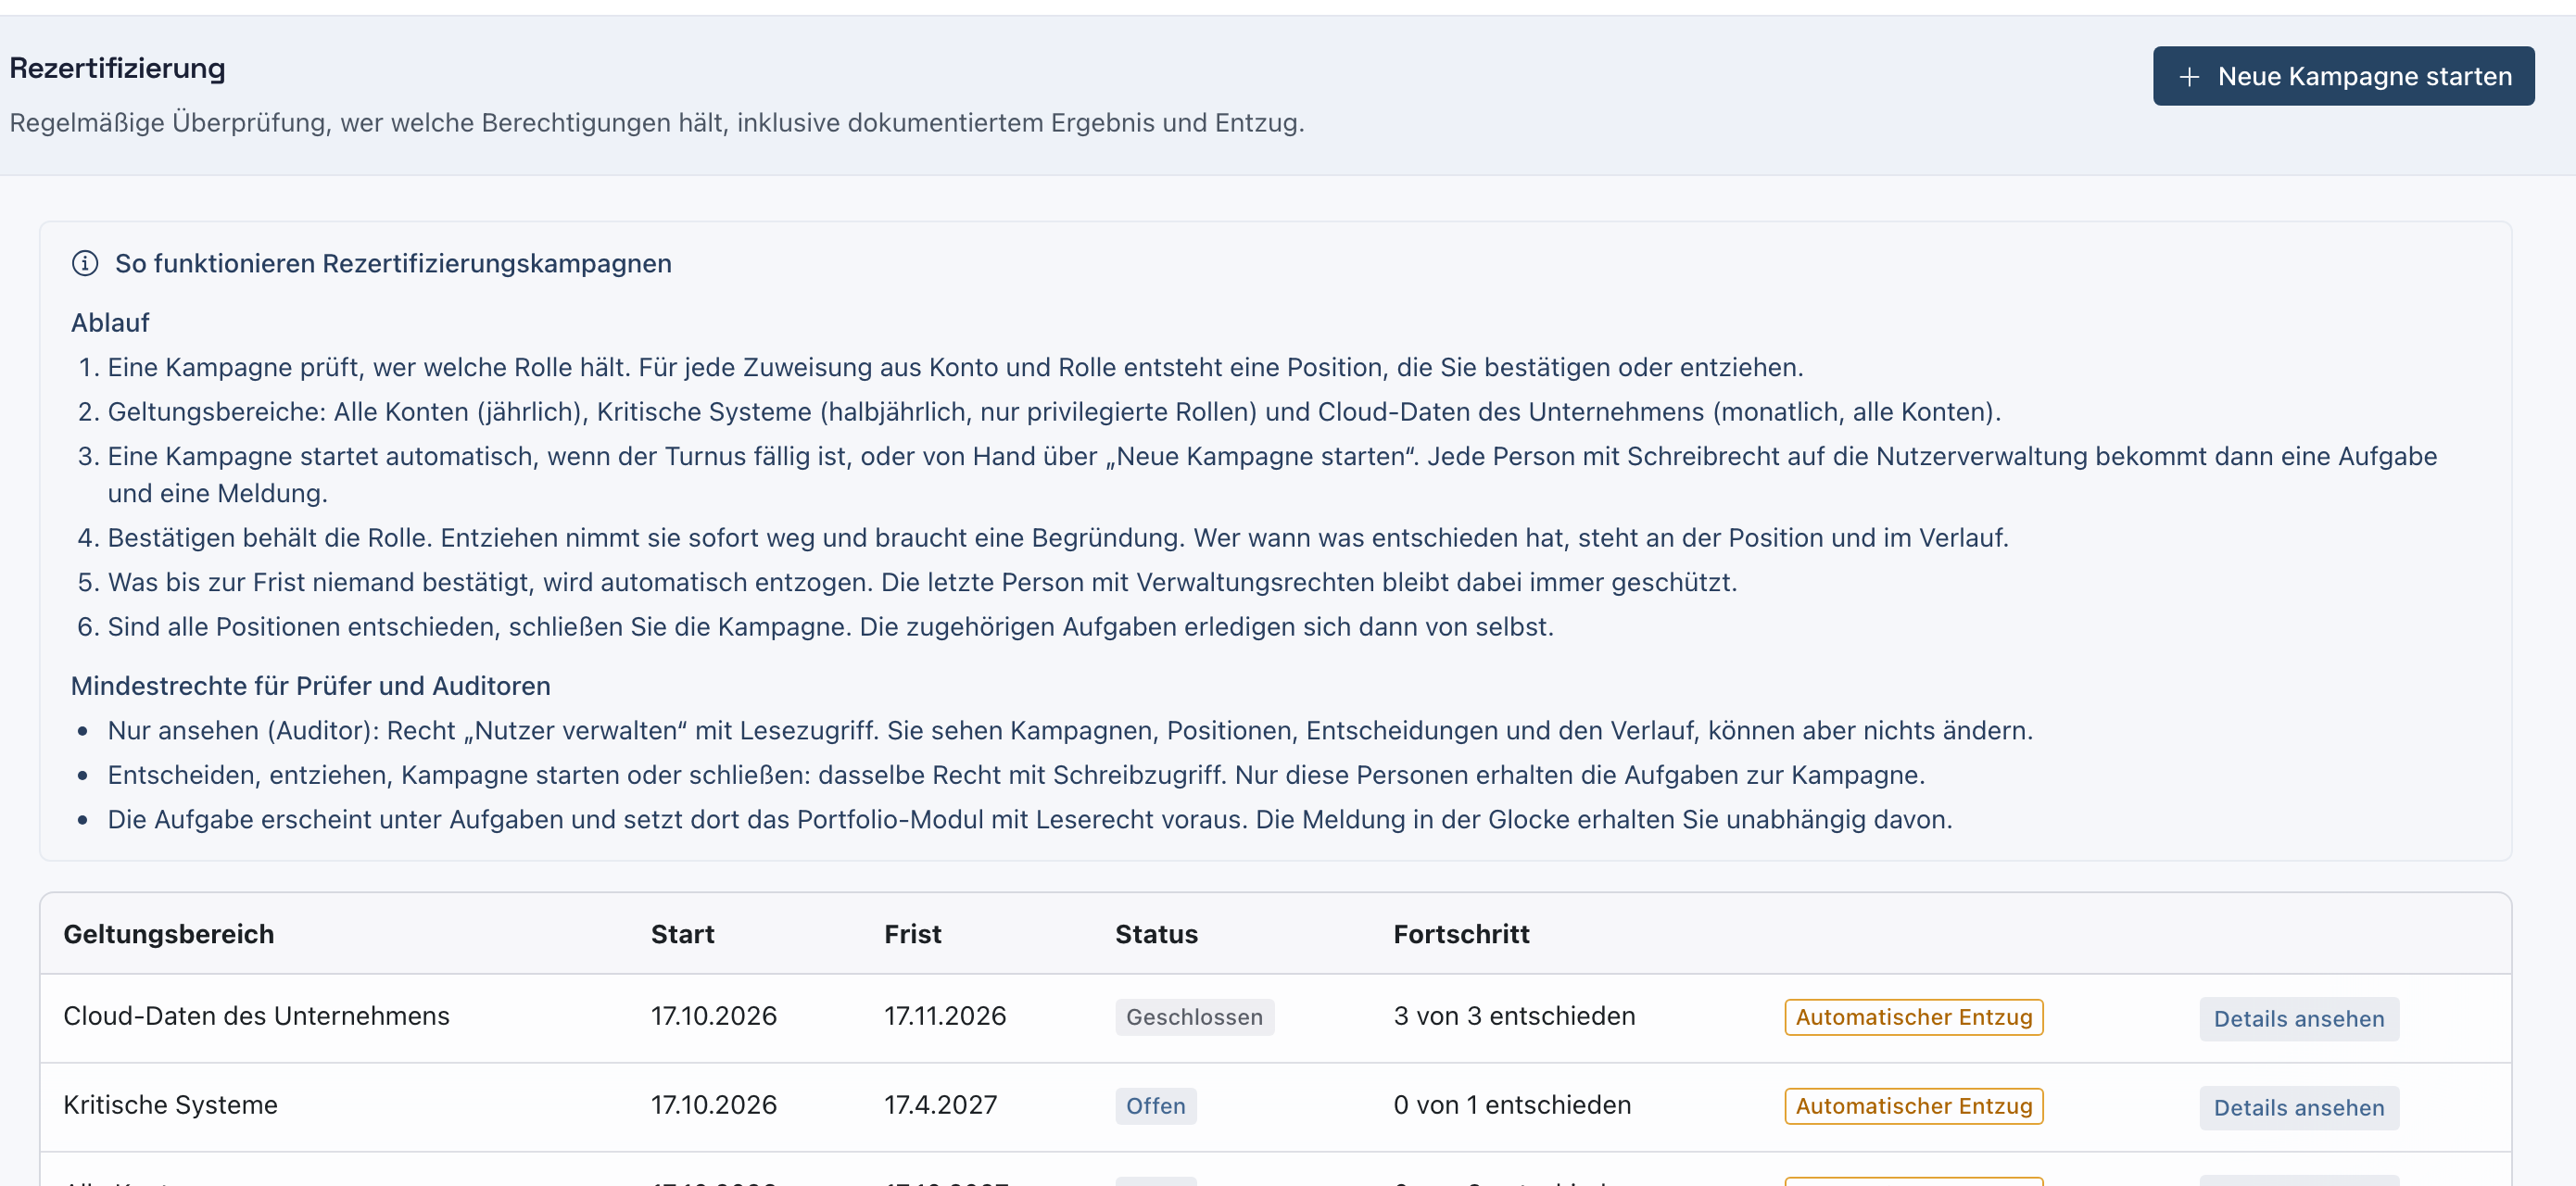Open Details ansehen for Cloud-Daten des Unternehmens
Image resolution: width=2576 pixels, height=1186 pixels.
pyautogui.click(x=2298, y=1018)
